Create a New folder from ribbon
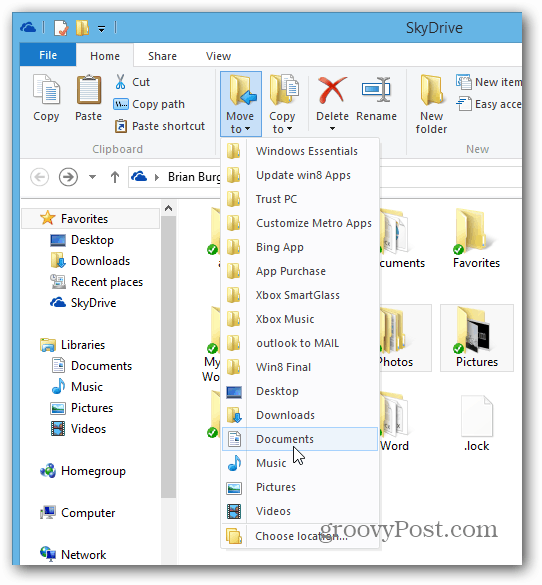 (432, 104)
